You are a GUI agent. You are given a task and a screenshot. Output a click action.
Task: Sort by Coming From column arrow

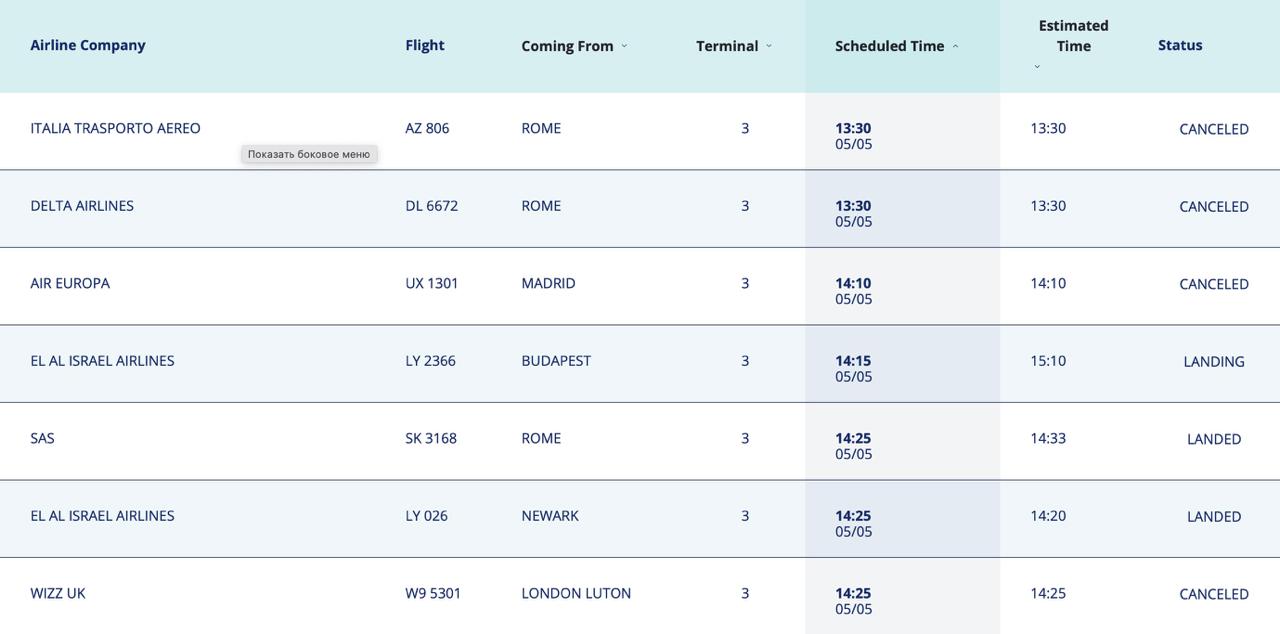click(624, 46)
